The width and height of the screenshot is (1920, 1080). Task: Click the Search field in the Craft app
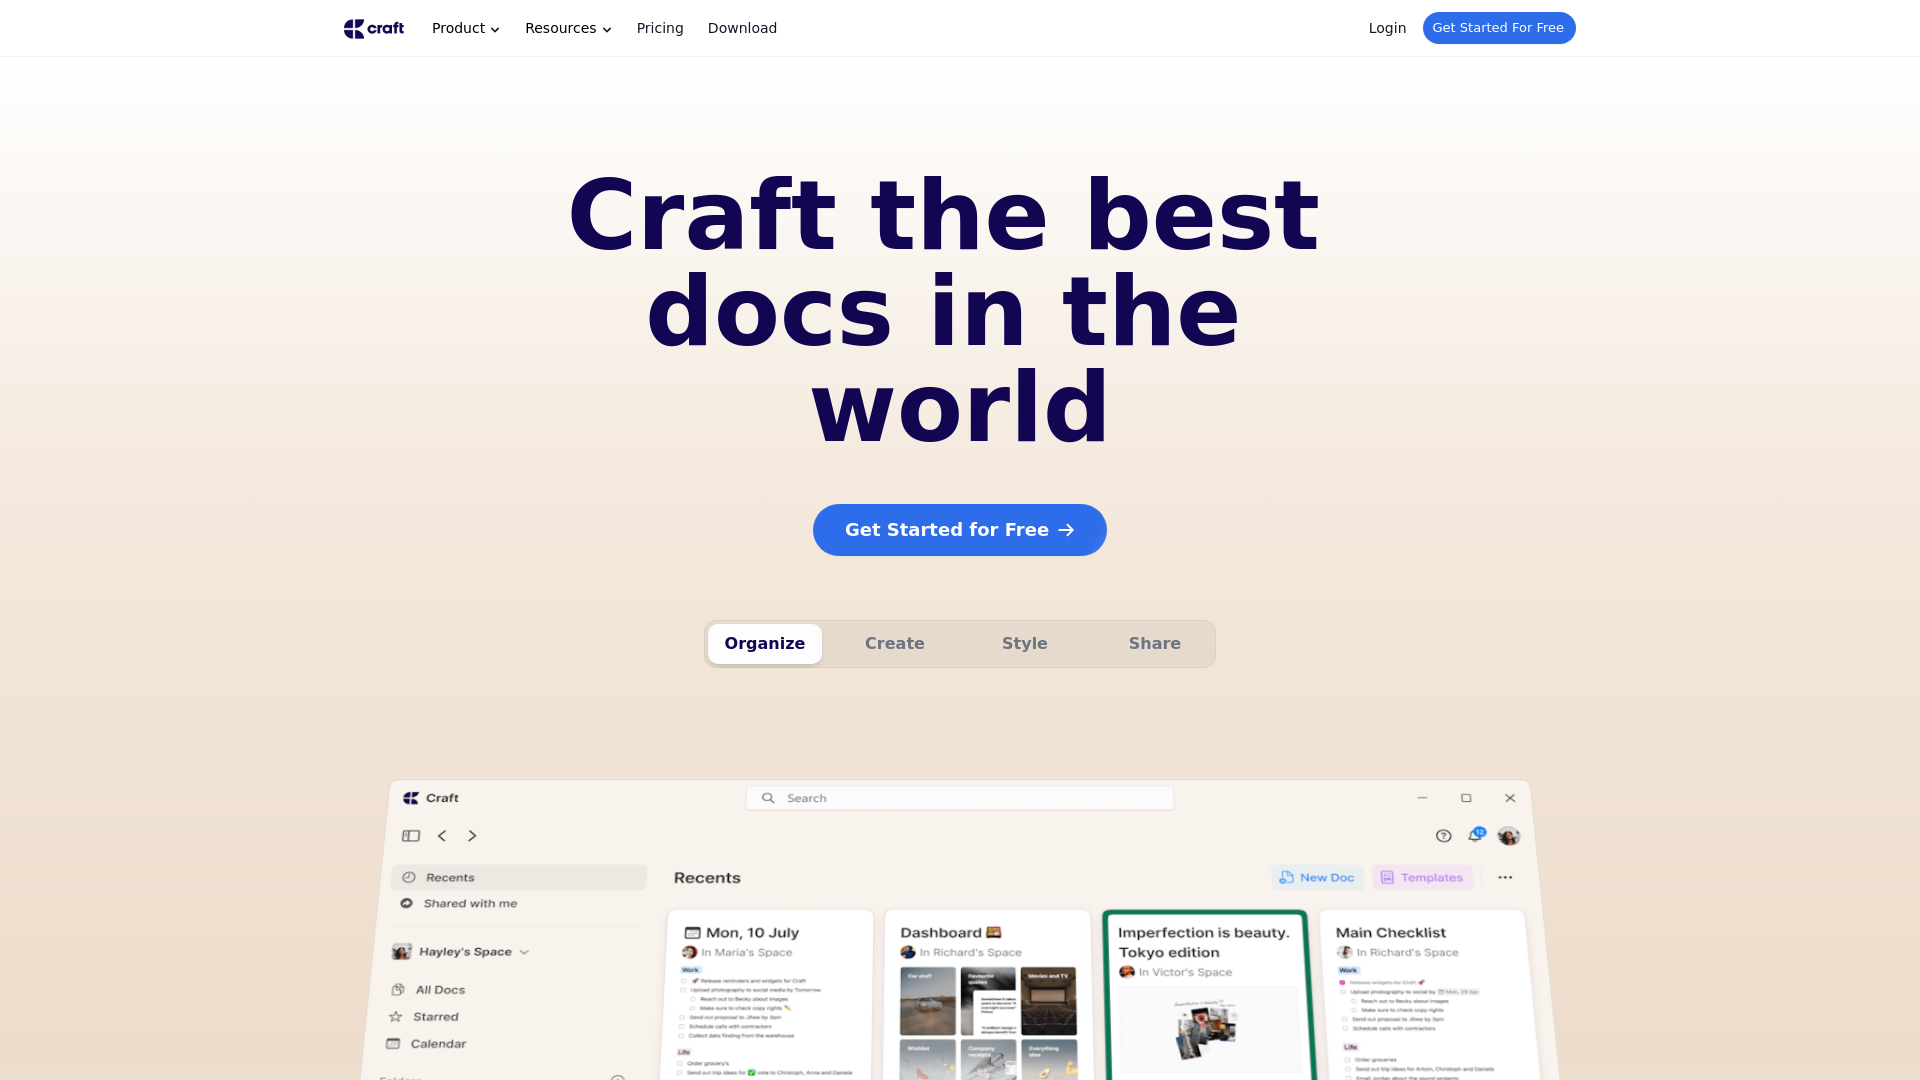[x=960, y=798]
